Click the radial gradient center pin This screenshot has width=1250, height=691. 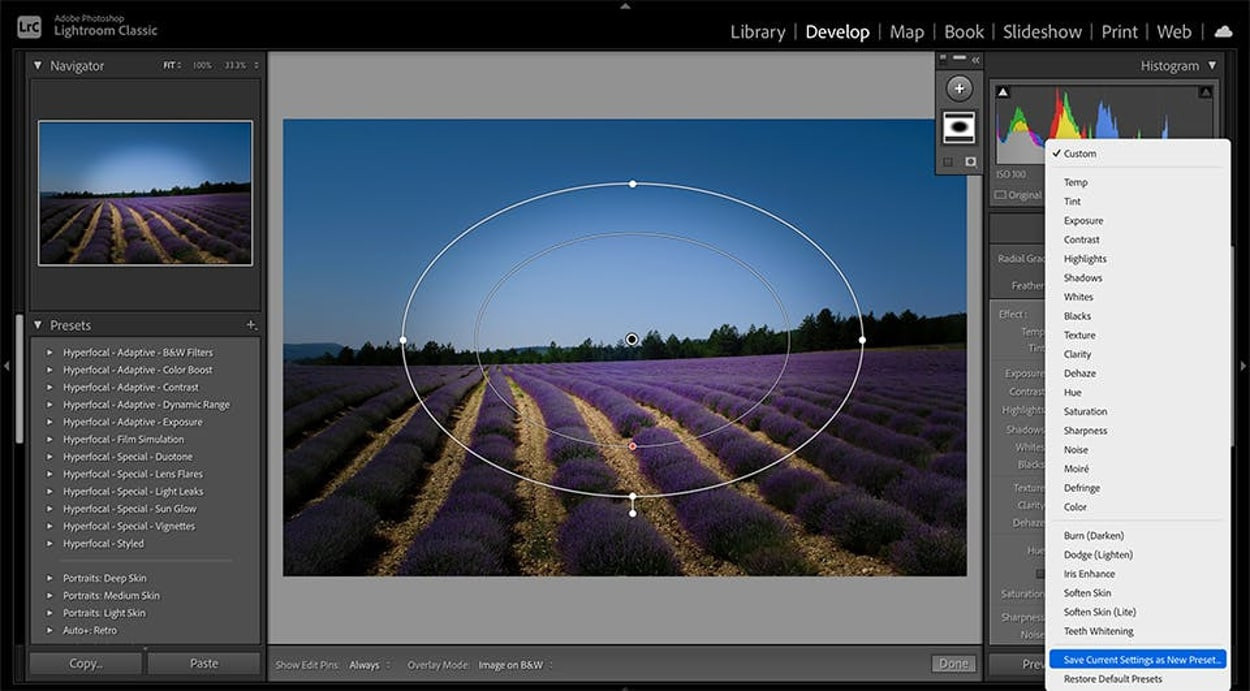(632, 340)
